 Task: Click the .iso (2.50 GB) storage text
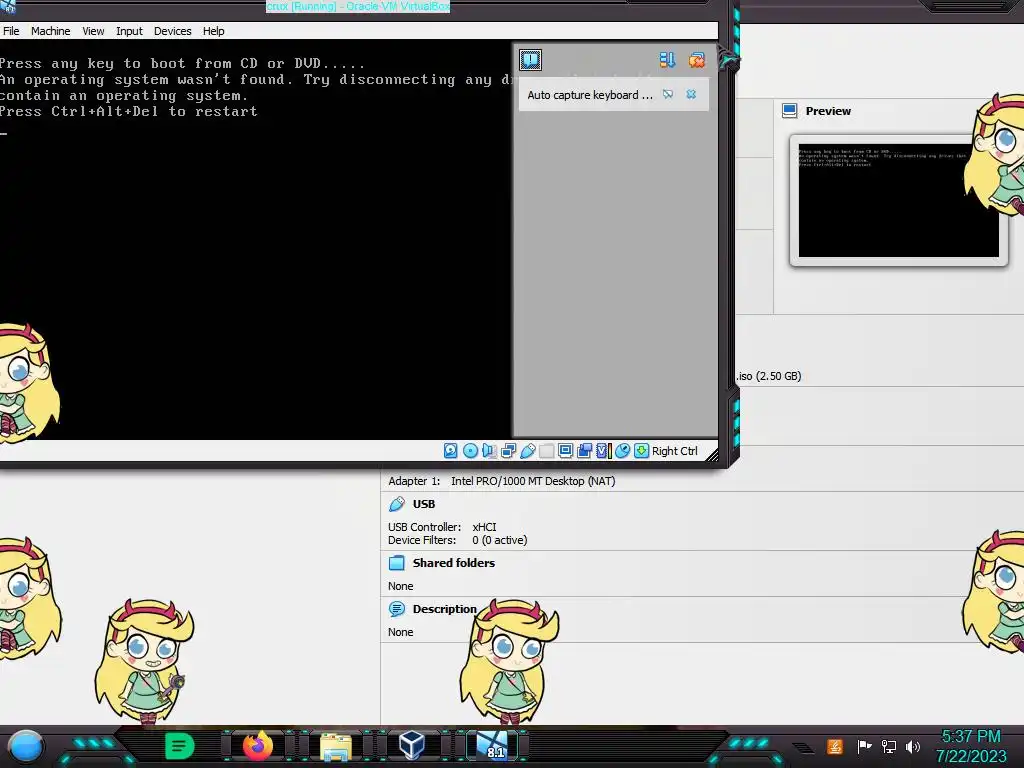[x=769, y=376]
